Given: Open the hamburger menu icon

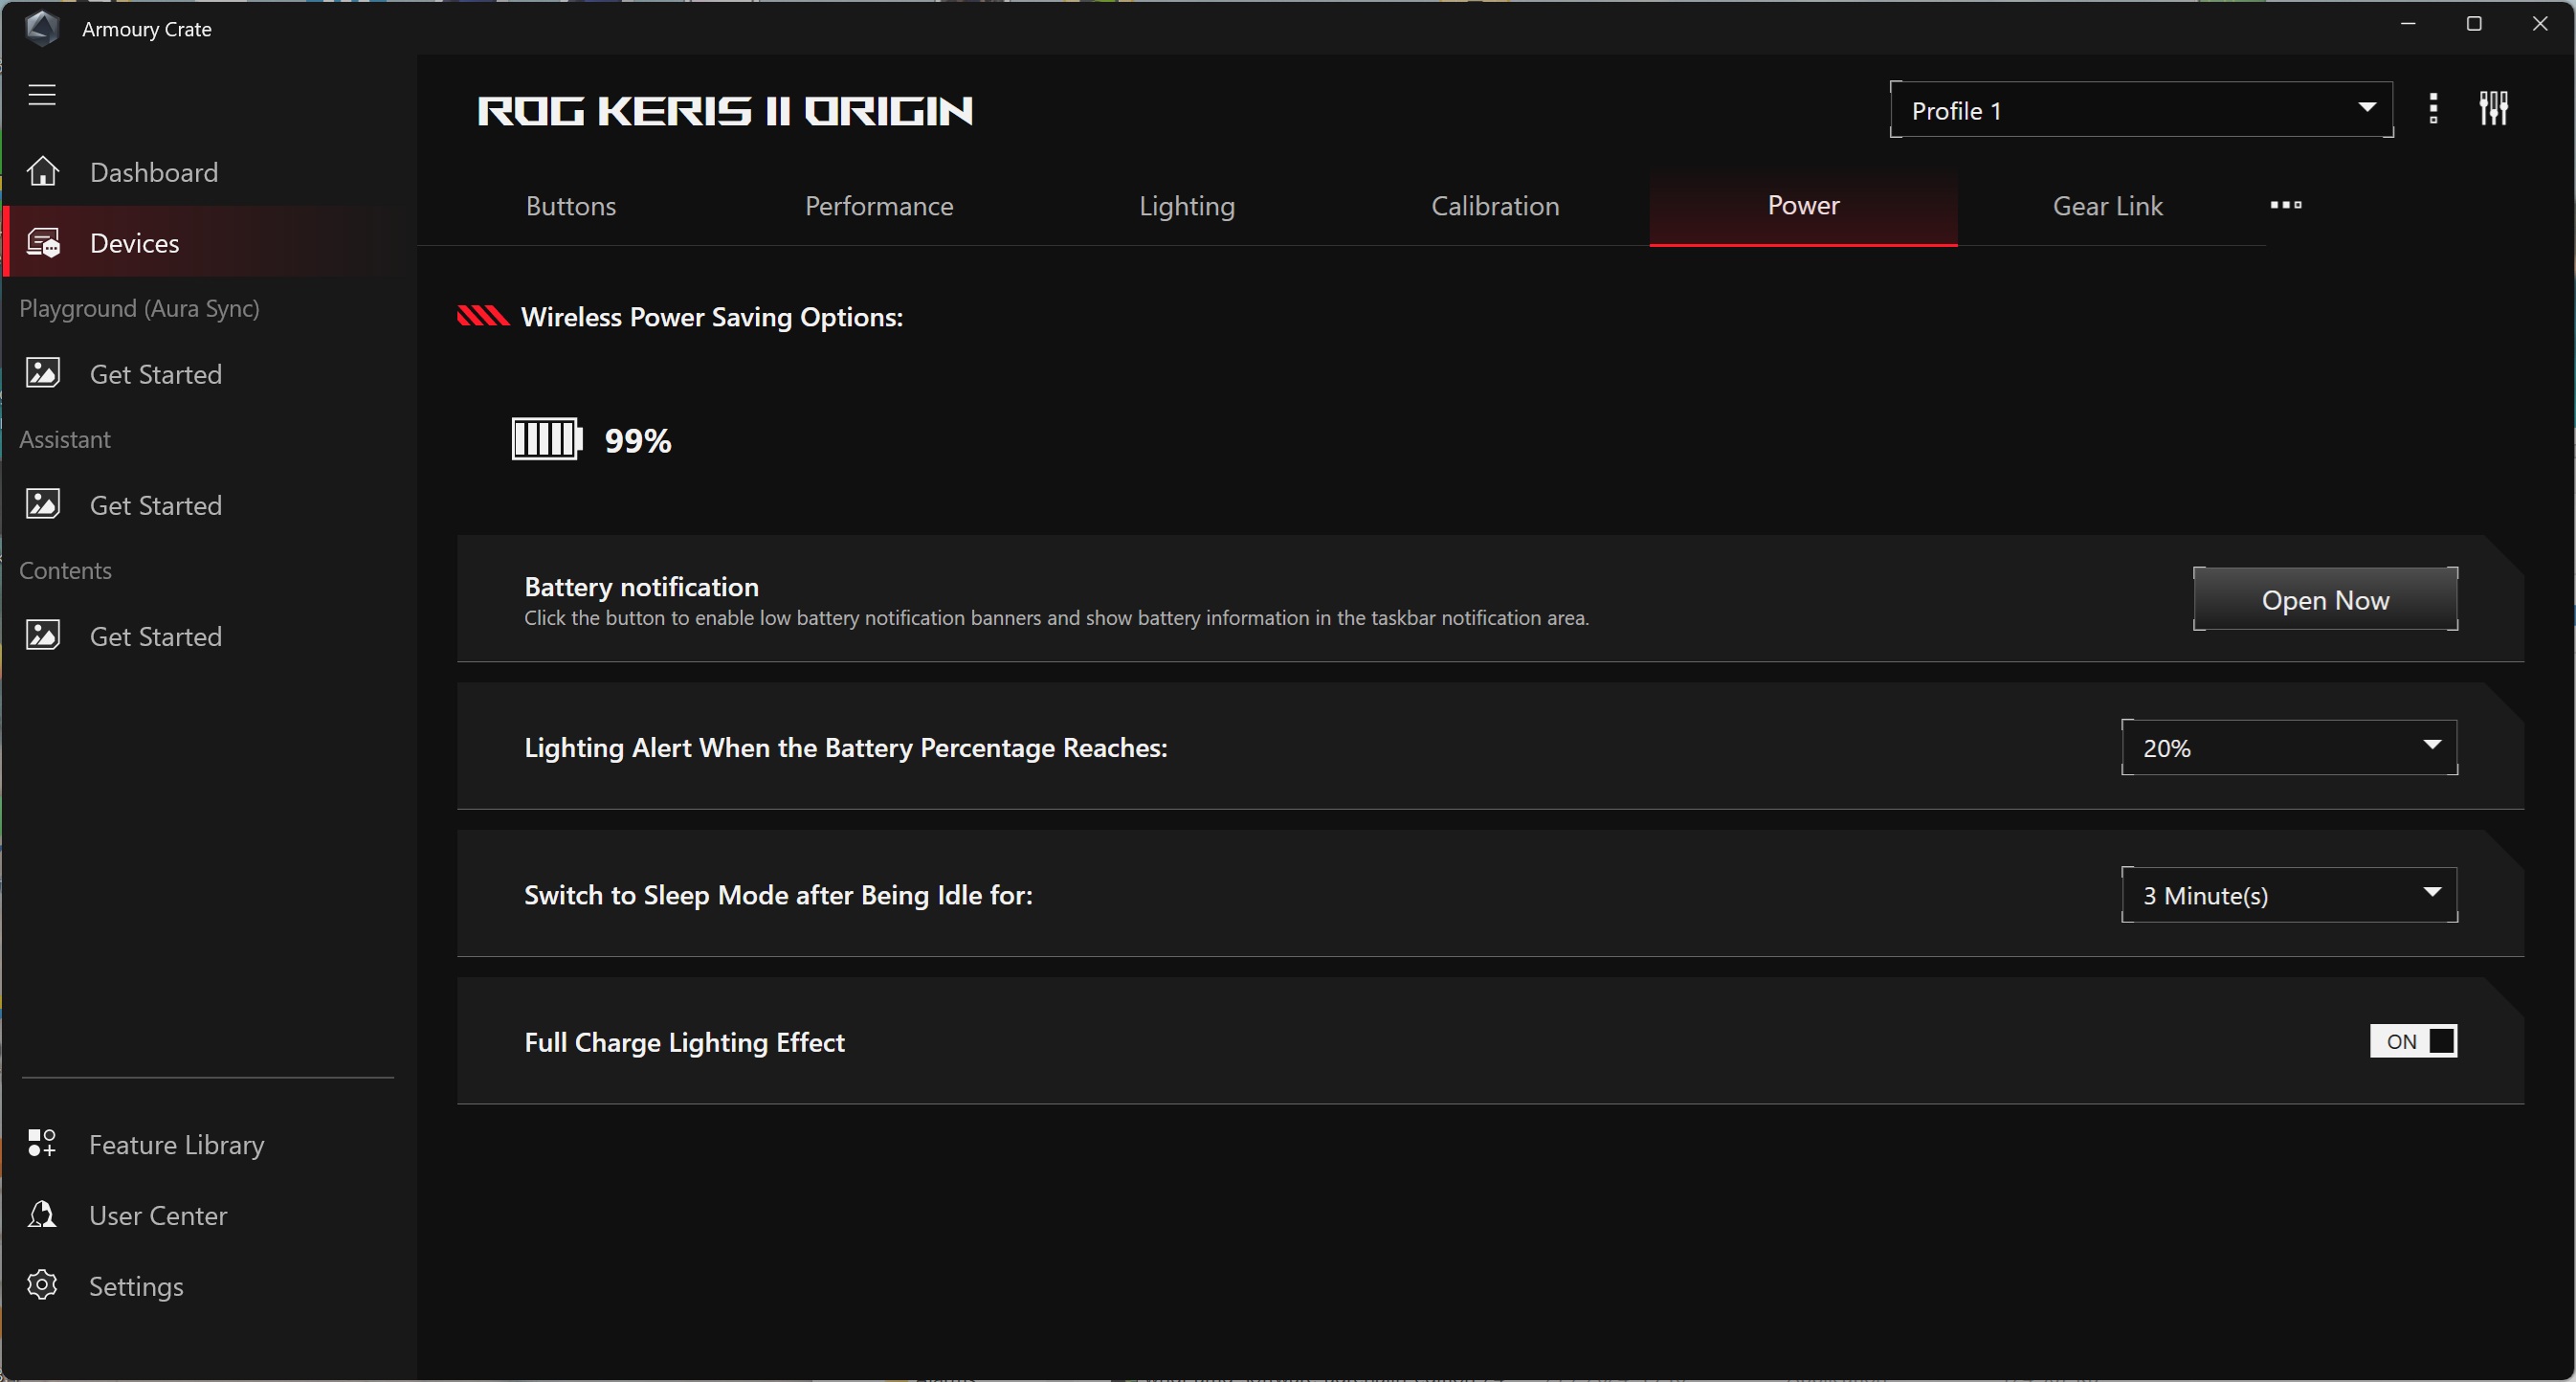Looking at the screenshot, I should point(42,95).
